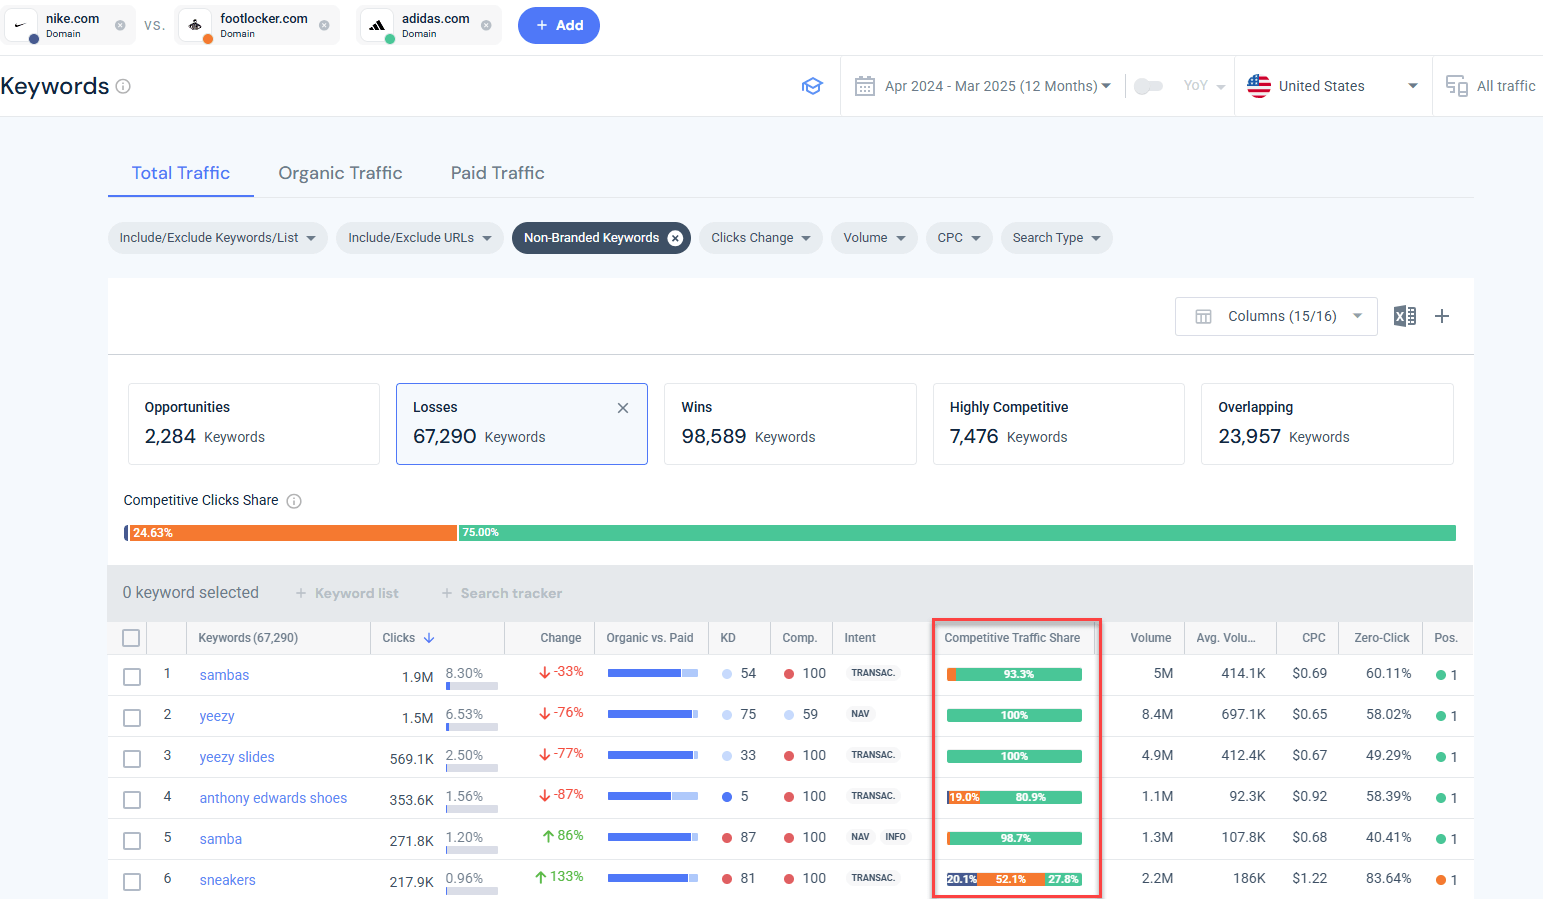1543x899 pixels.
Task: Sort by Volume column header
Action: click(1150, 638)
